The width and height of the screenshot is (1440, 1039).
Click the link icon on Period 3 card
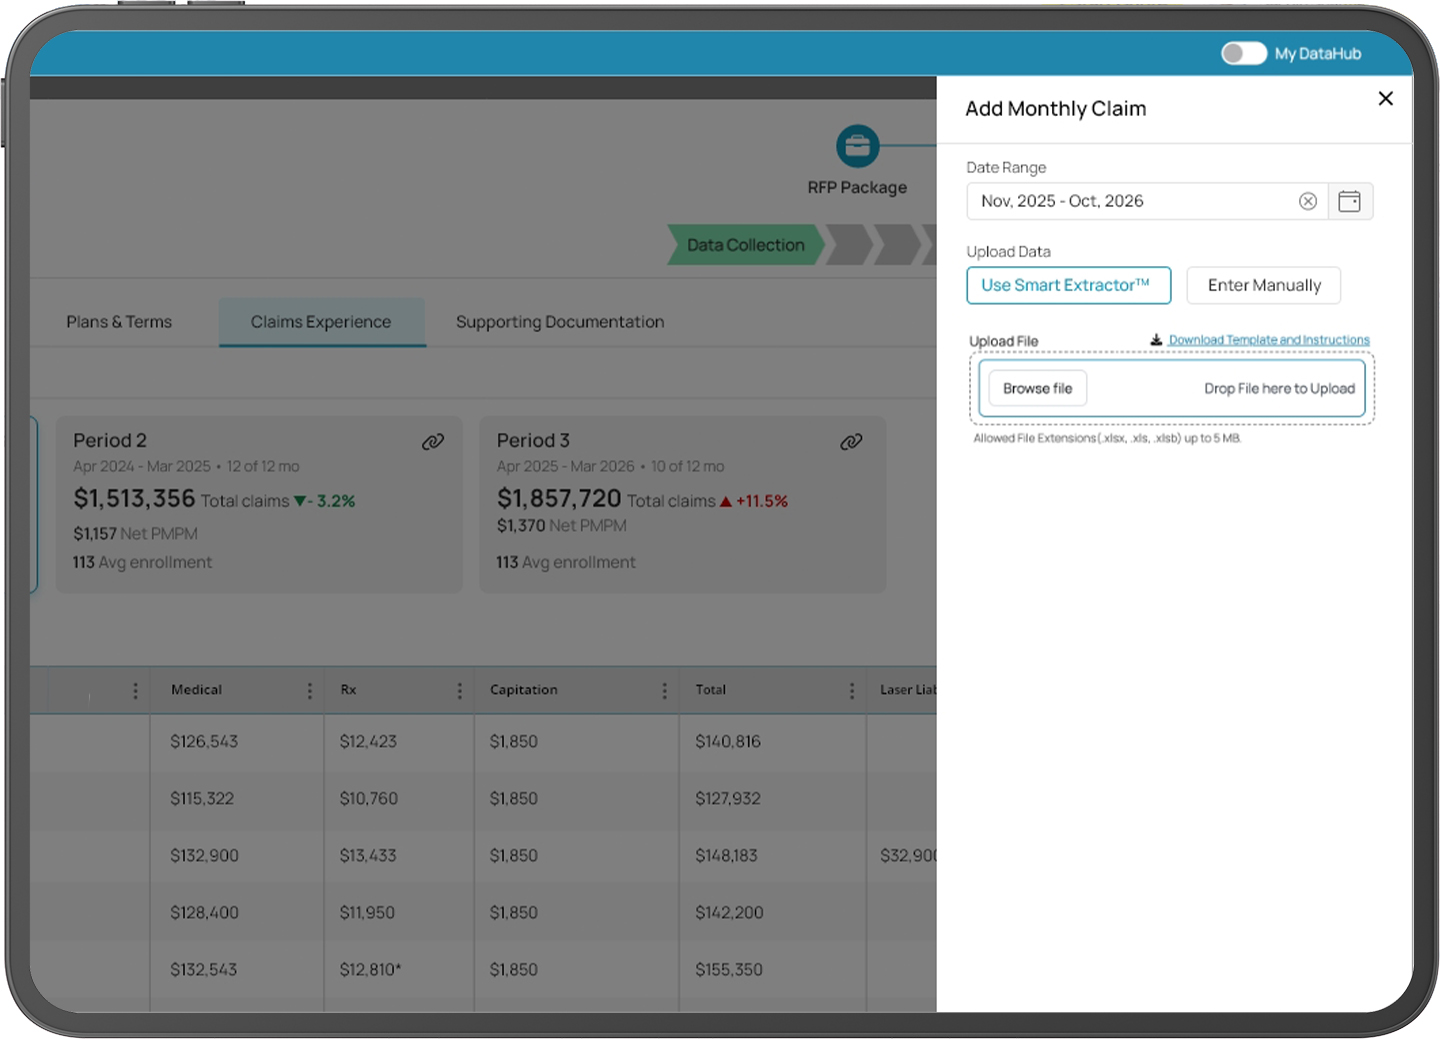point(851,442)
